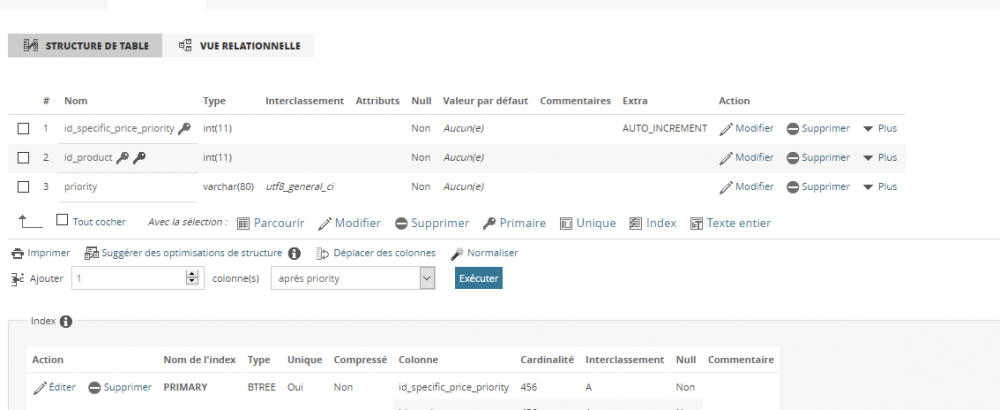This screenshot has width=1000, height=410.
Task: Click Parcourir in the selection actions
Action: (x=270, y=223)
